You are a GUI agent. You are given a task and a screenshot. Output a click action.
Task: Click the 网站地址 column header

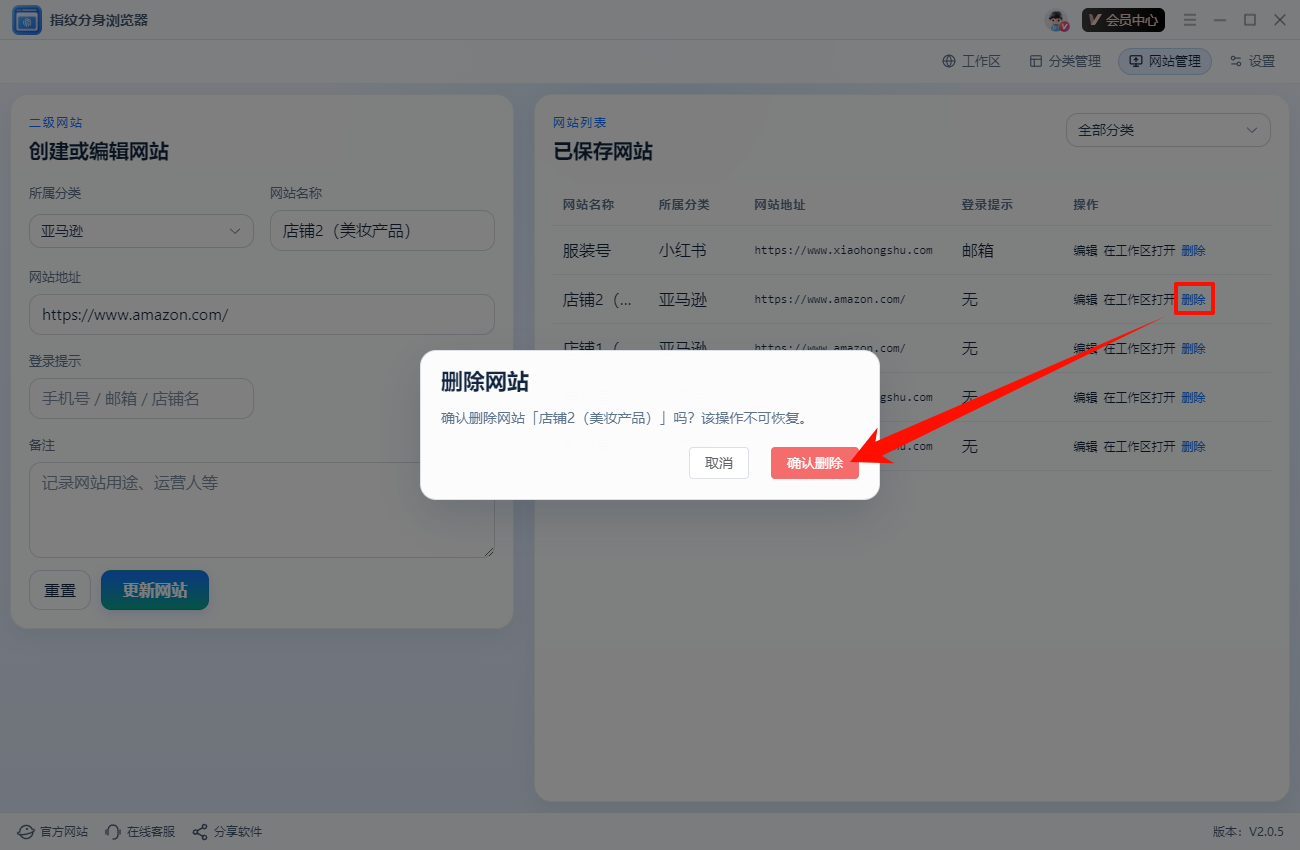pyautogui.click(x=780, y=204)
